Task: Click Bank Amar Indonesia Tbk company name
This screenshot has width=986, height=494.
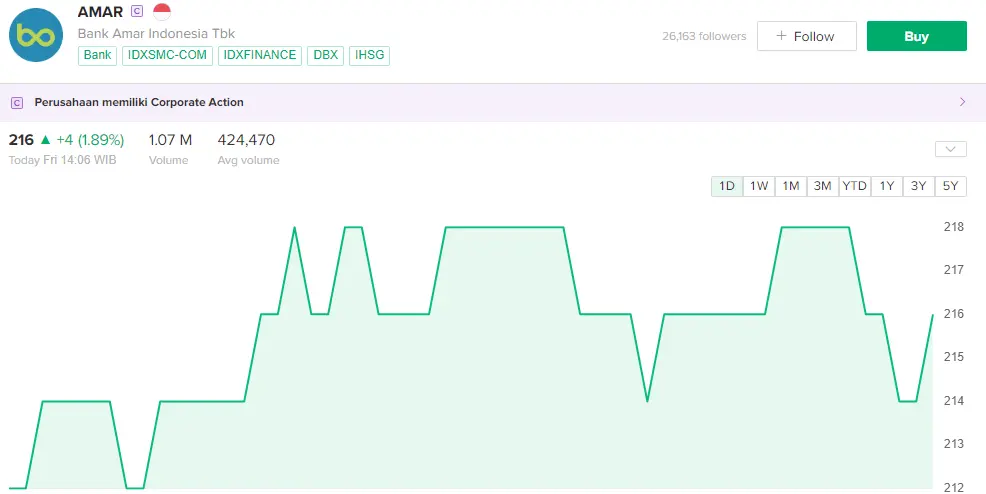Action: [156, 33]
